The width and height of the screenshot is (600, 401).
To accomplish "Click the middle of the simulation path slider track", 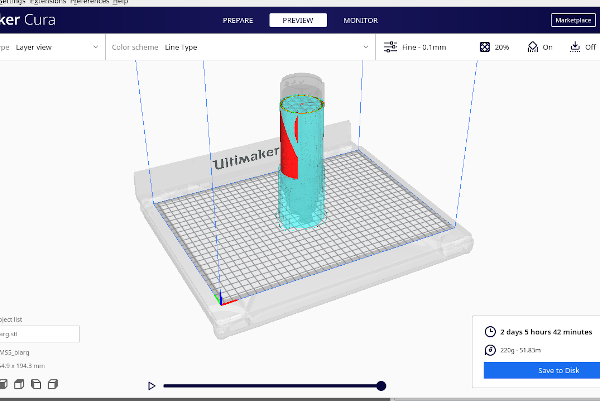I will (272, 386).
